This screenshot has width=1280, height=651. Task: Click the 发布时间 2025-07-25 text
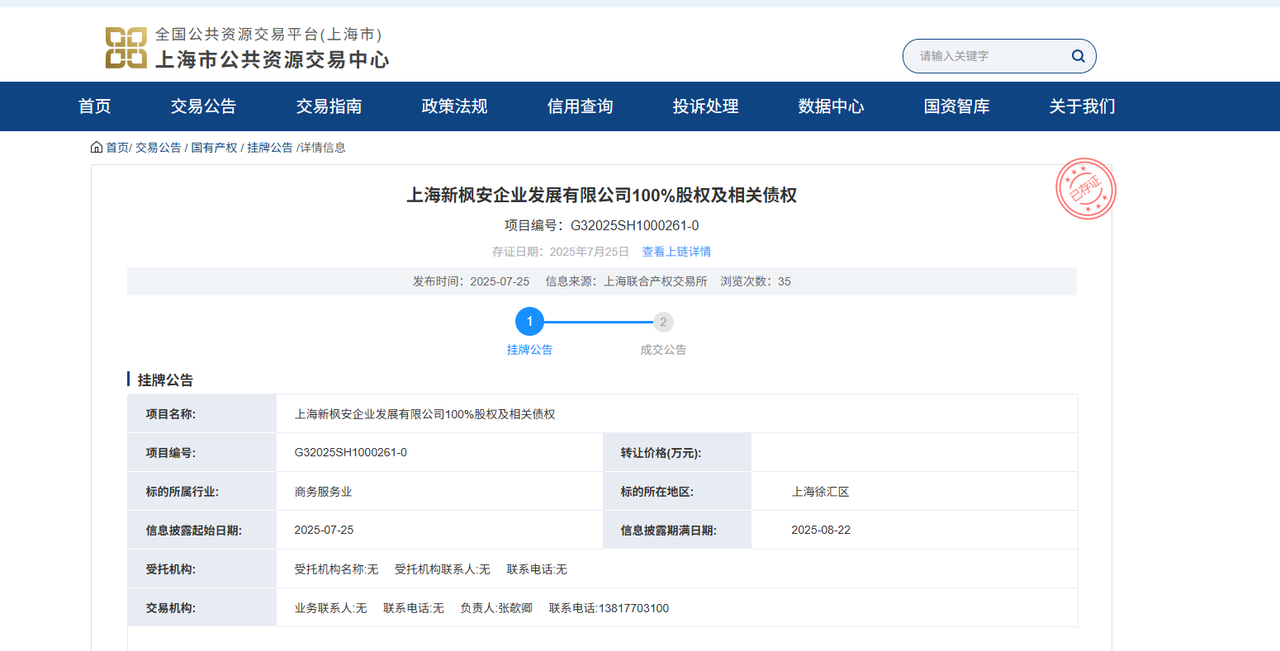tap(471, 282)
